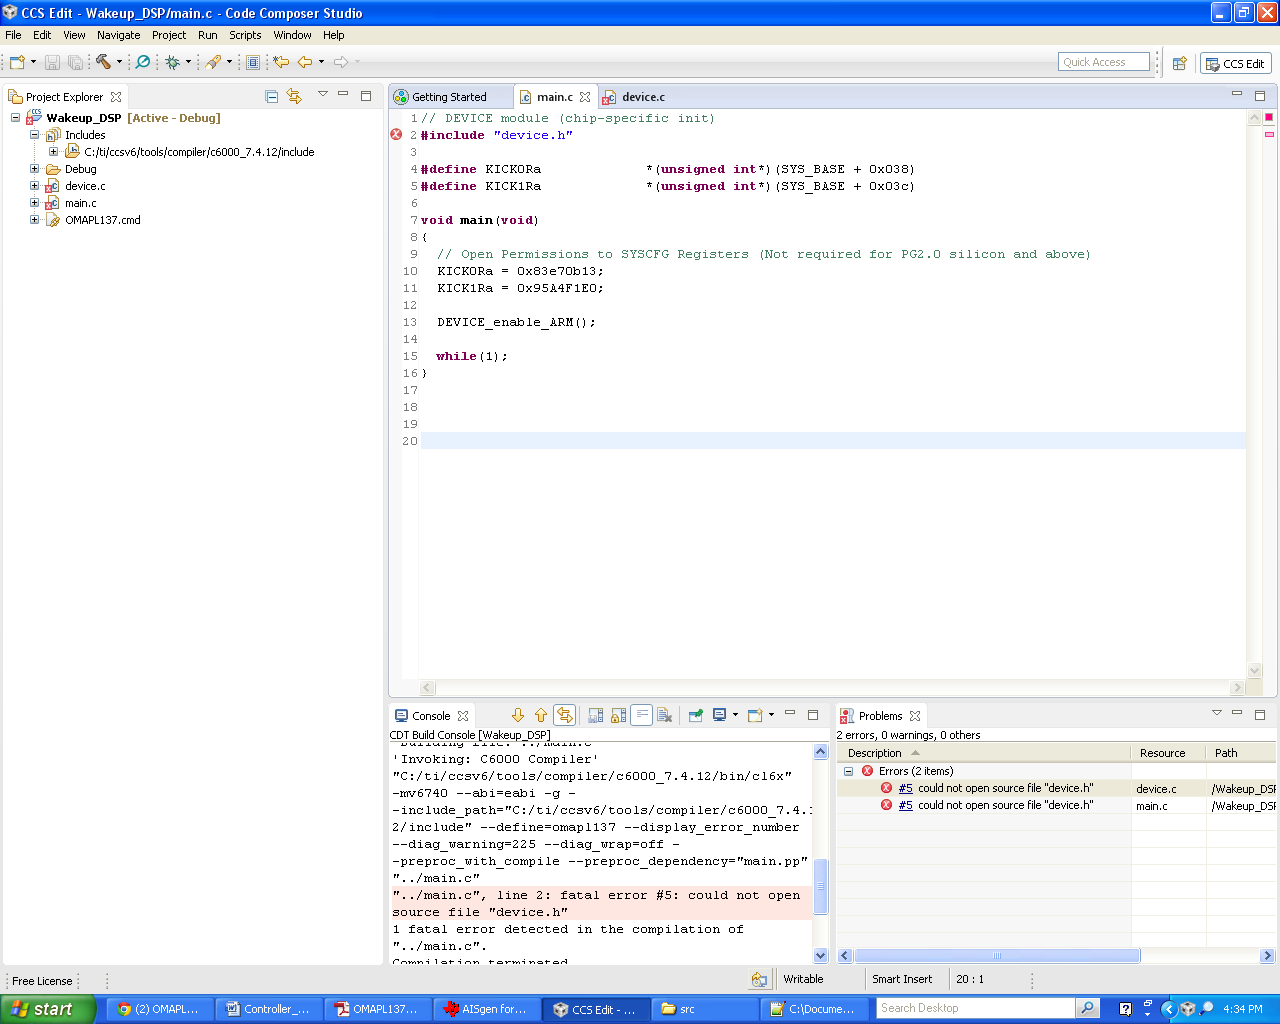Click Open Console icon
This screenshot has width=1280, height=1024.
tap(755, 715)
